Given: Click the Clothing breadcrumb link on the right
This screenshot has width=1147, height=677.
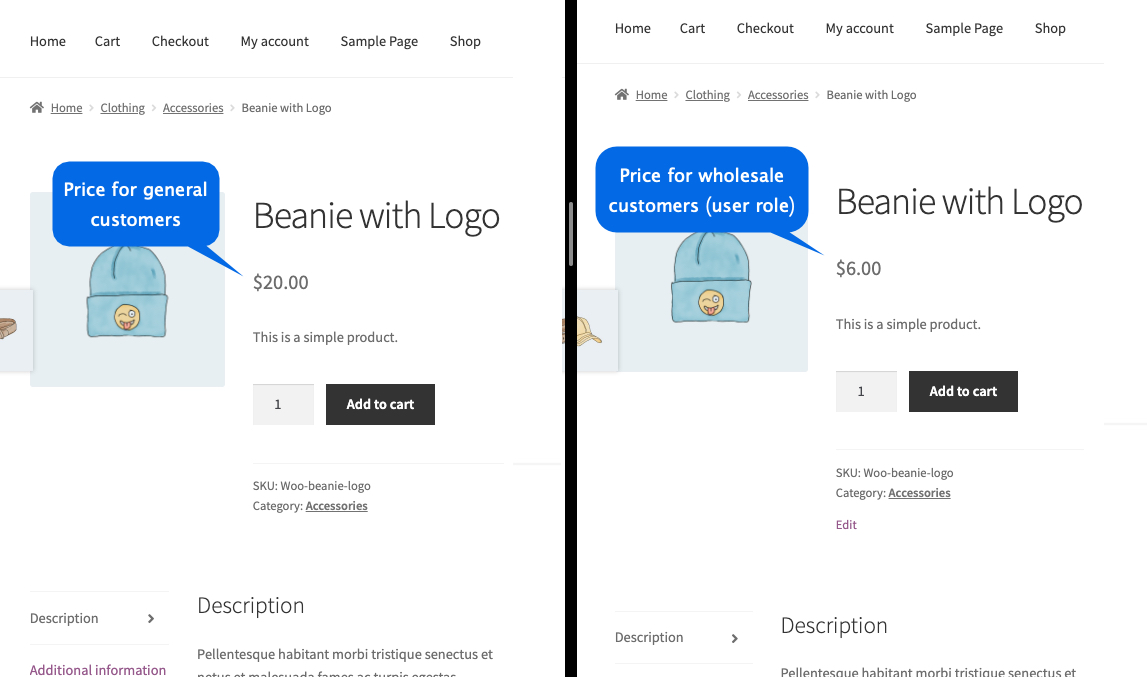Looking at the screenshot, I should point(707,94).
